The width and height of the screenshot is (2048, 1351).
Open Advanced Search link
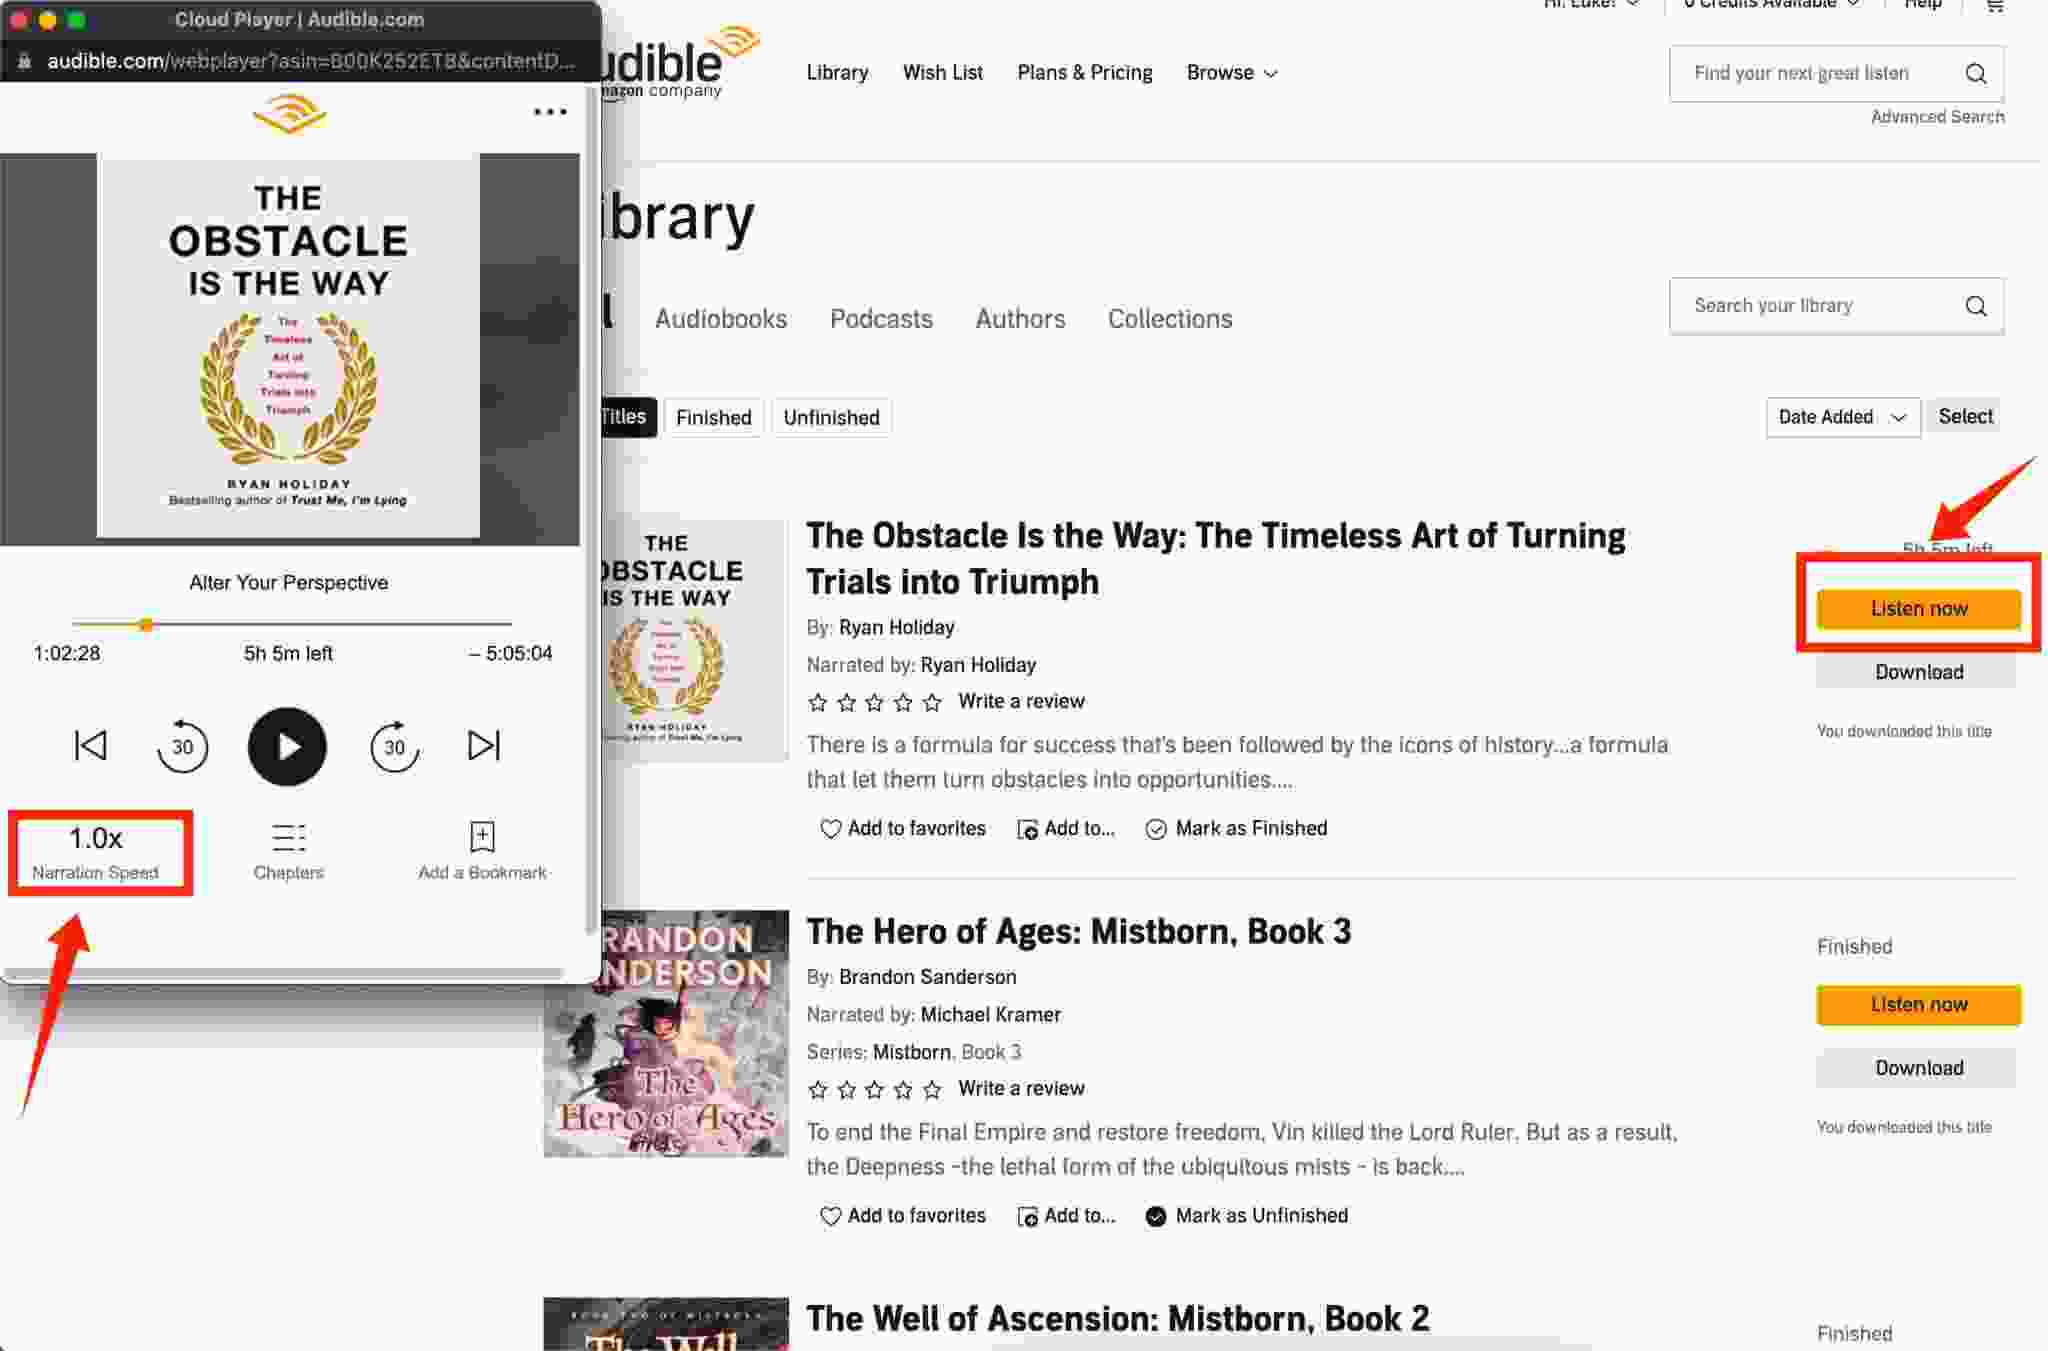(x=1937, y=117)
